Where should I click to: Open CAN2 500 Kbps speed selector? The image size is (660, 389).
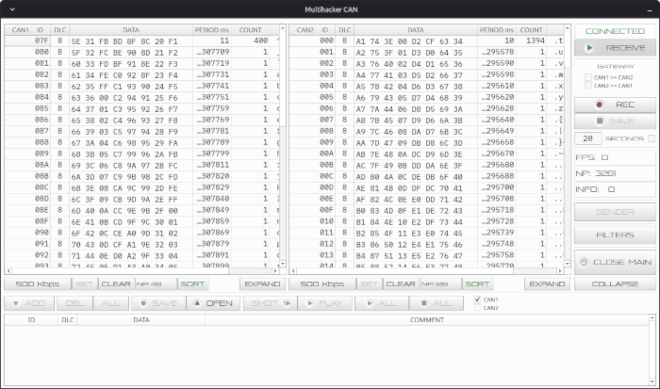pyautogui.click(x=322, y=284)
